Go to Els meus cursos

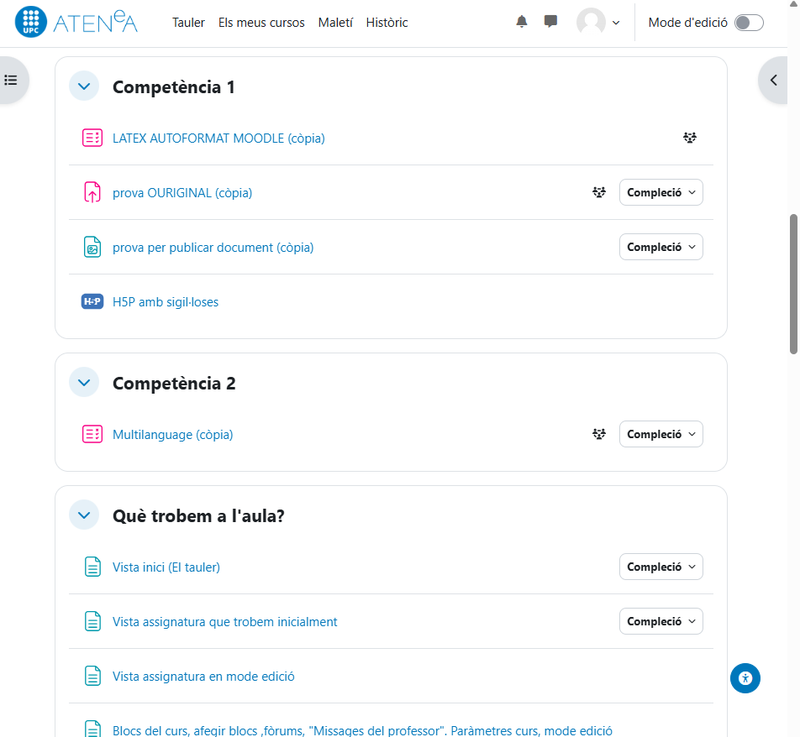[261, 22]
